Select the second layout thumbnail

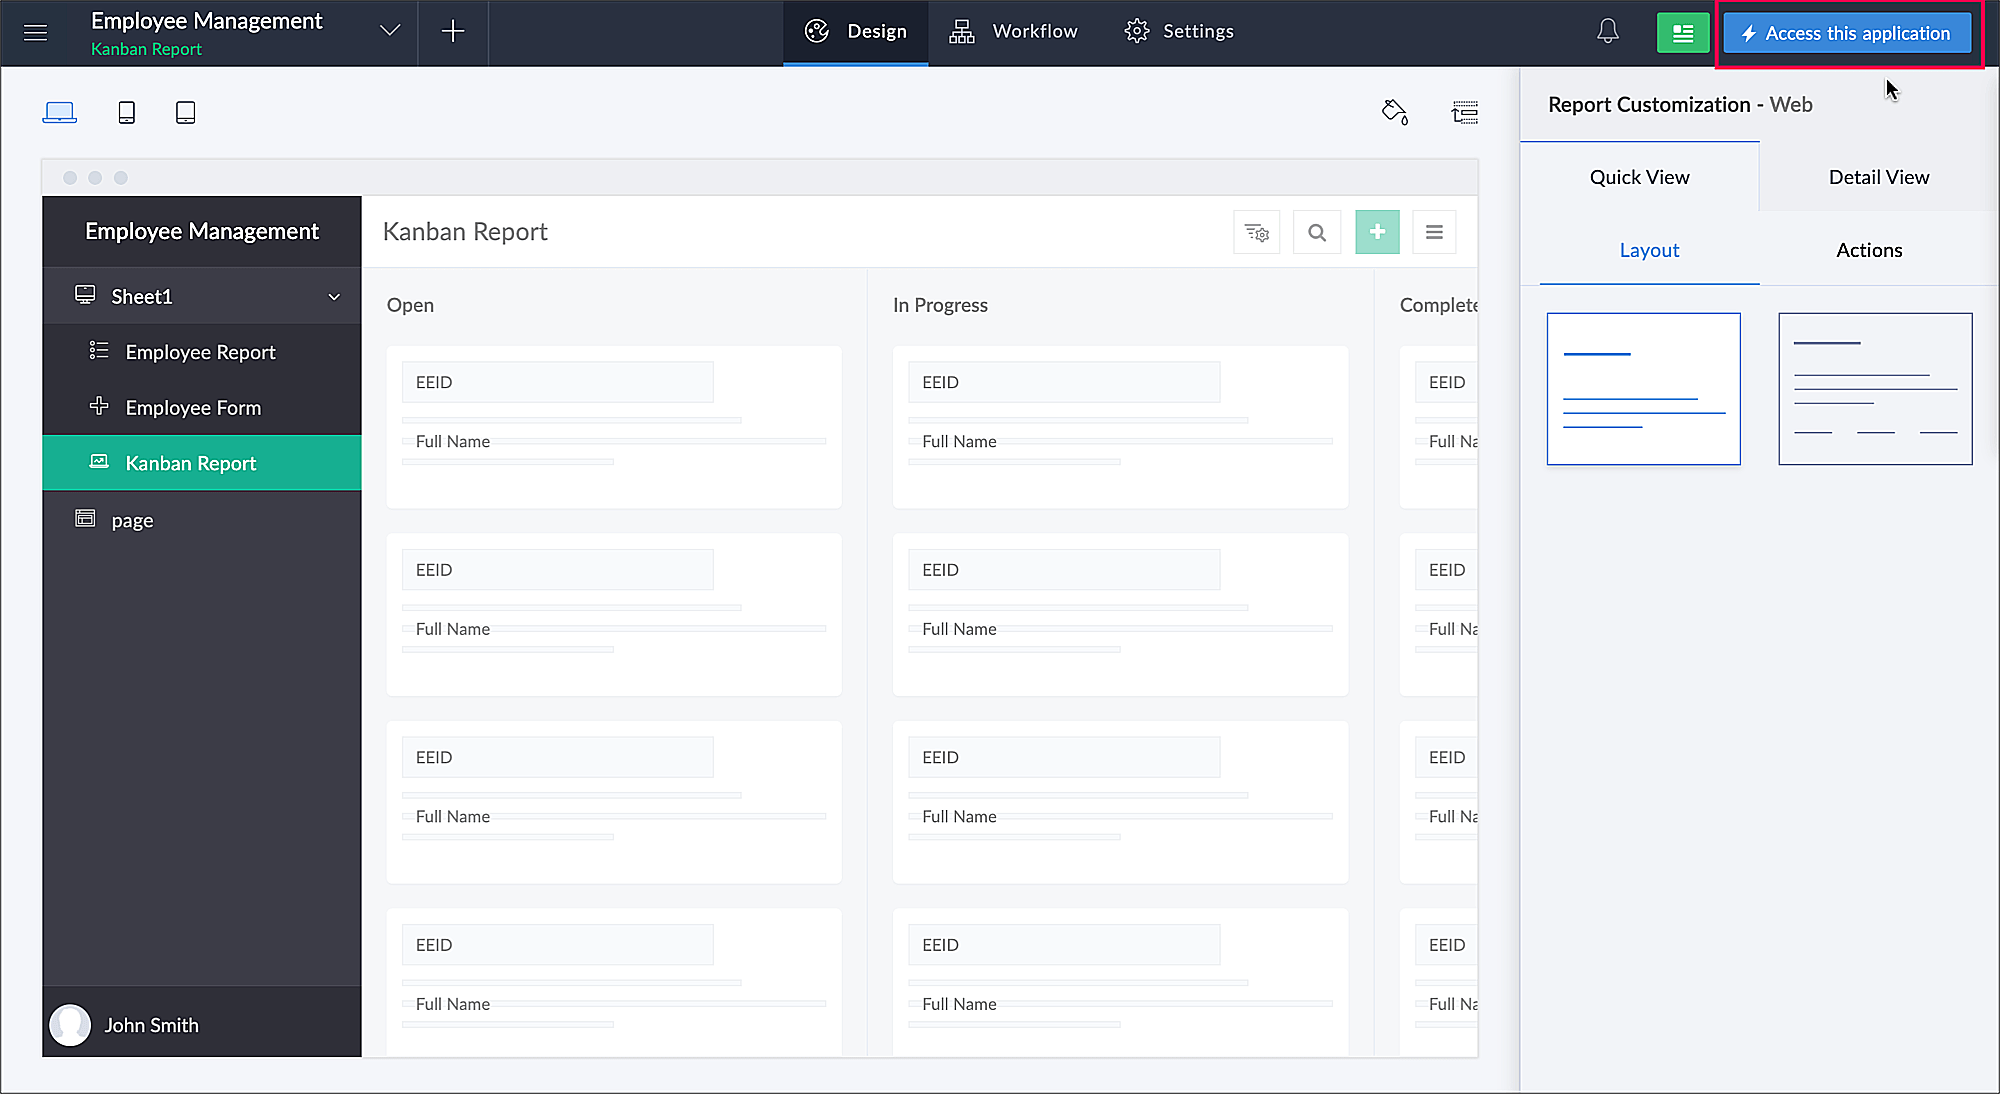(x=1874, y=389)
